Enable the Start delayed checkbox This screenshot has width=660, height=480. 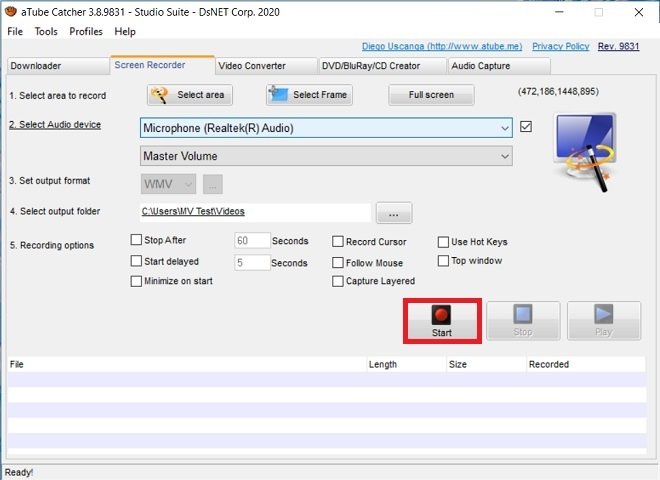[x=136, y=261]
